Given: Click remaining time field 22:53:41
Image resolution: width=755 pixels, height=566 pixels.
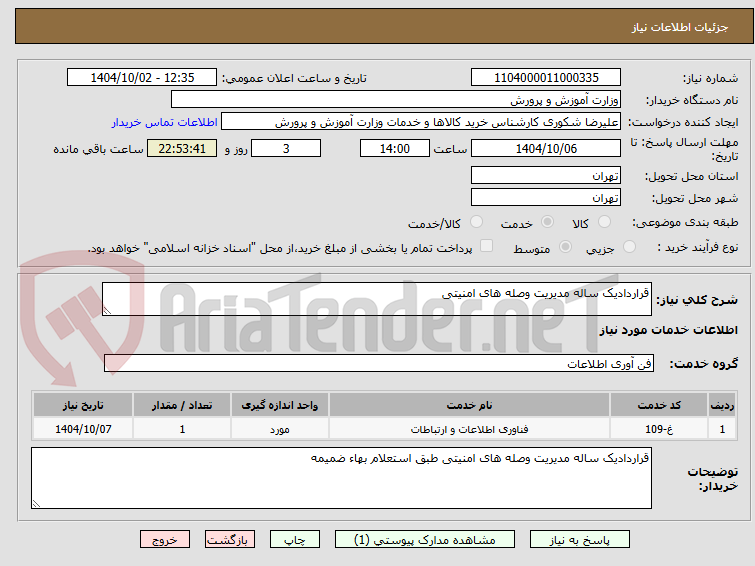Looking at the screenshot, I should click(x=182, y=148).
